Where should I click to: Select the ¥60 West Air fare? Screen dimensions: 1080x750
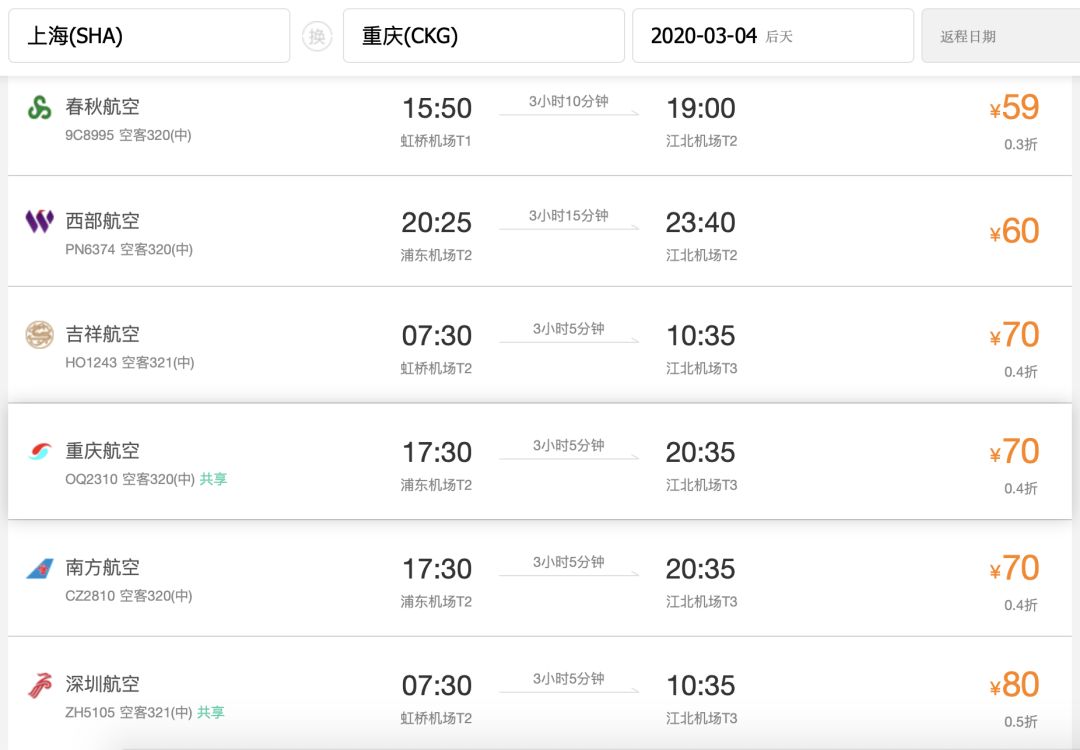pyautogui.click(x=1014, y=231)
